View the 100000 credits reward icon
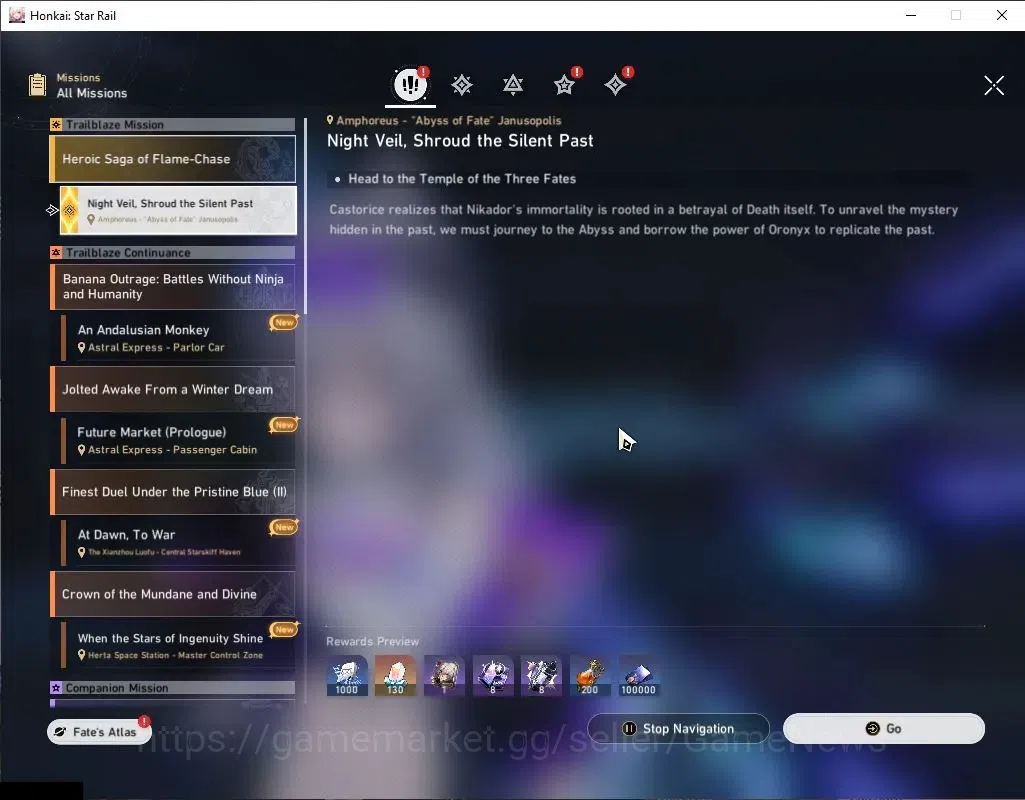Image resolution: width=1025 pixels, height=800 pixels. click(x=639, y=676)
